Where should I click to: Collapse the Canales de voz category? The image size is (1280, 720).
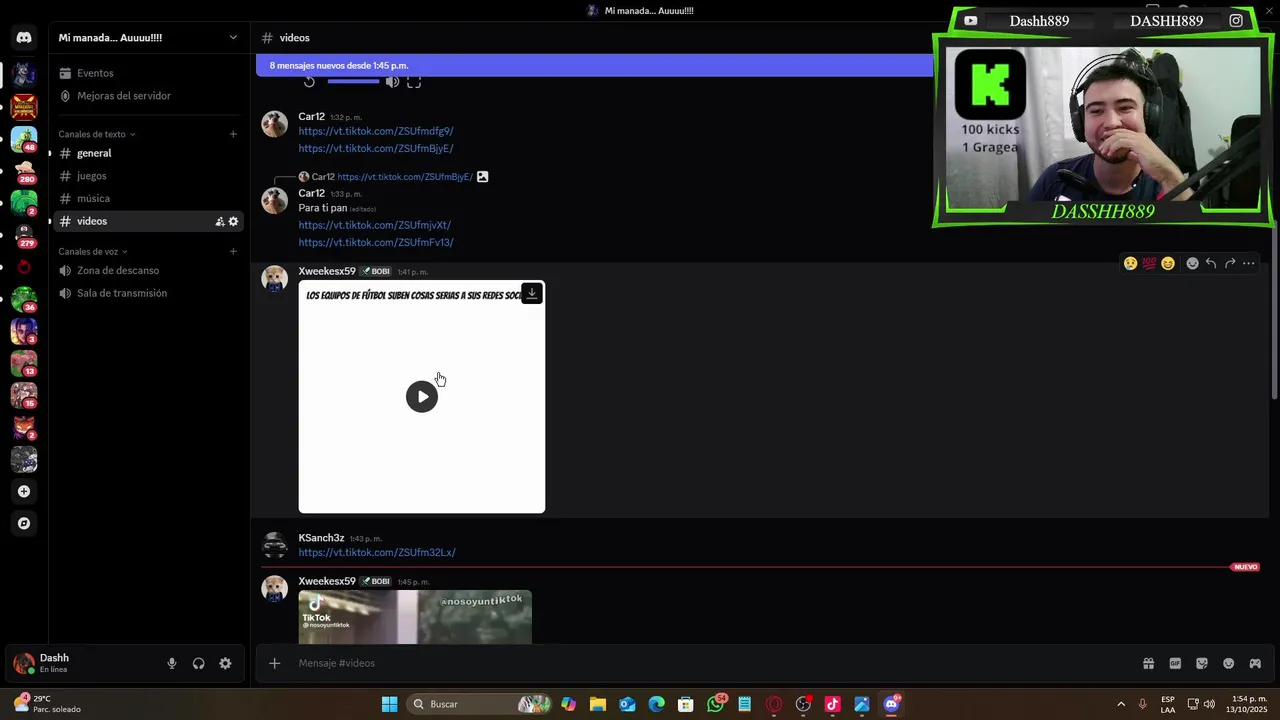92,252
